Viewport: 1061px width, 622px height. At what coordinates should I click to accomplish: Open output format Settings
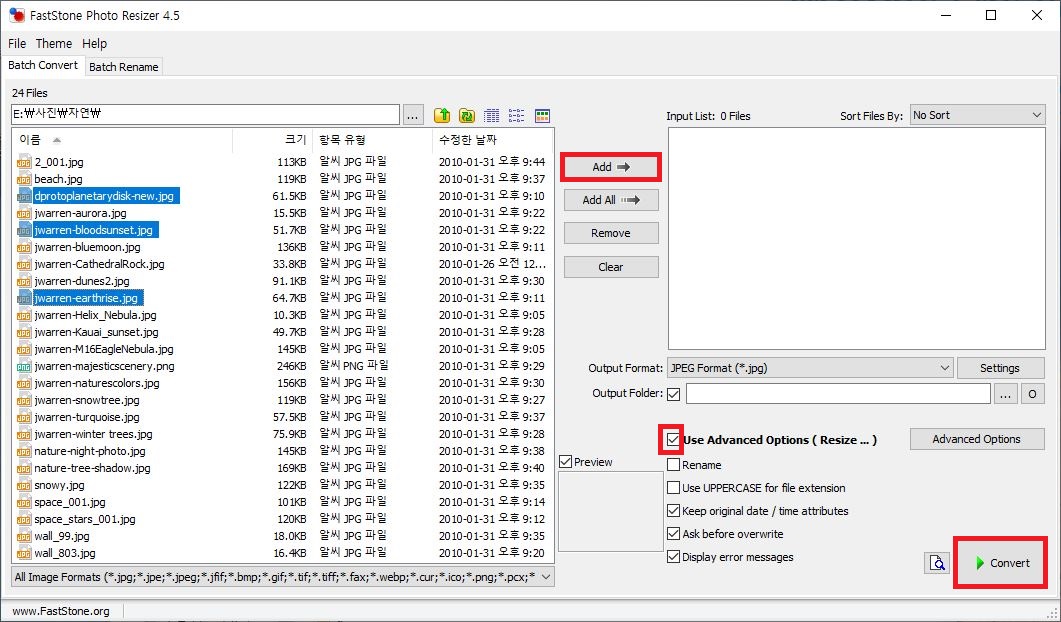(x=1000, y=368)
